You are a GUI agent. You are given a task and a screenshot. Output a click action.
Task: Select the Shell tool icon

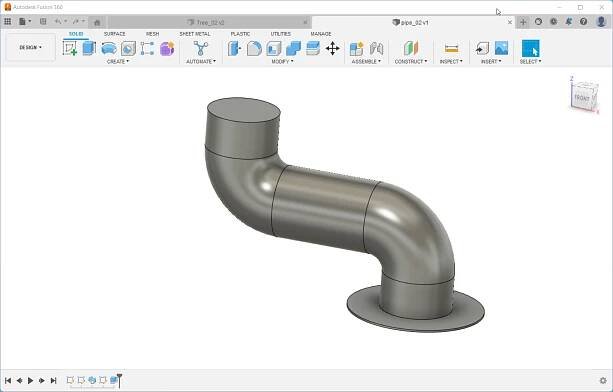tap(274, 48)
